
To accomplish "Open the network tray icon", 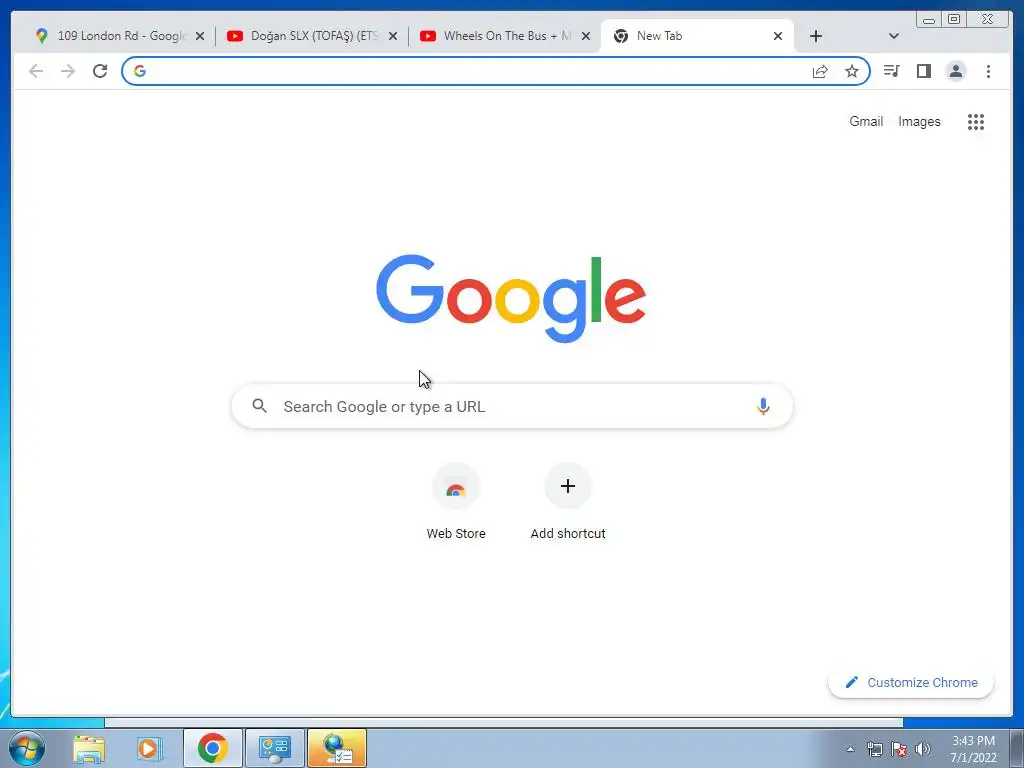I will pyautogui.click(x=874, y=749).
